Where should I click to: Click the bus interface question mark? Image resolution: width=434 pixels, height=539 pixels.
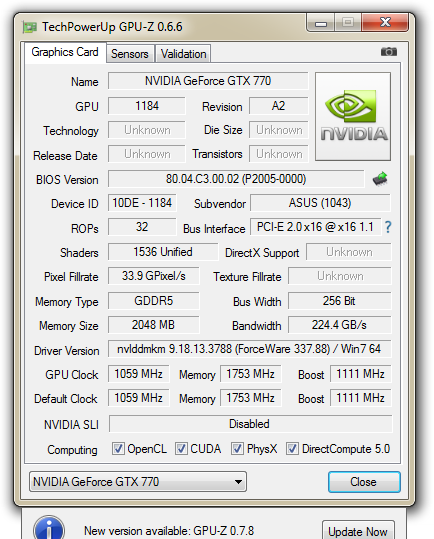click(388, 227)
